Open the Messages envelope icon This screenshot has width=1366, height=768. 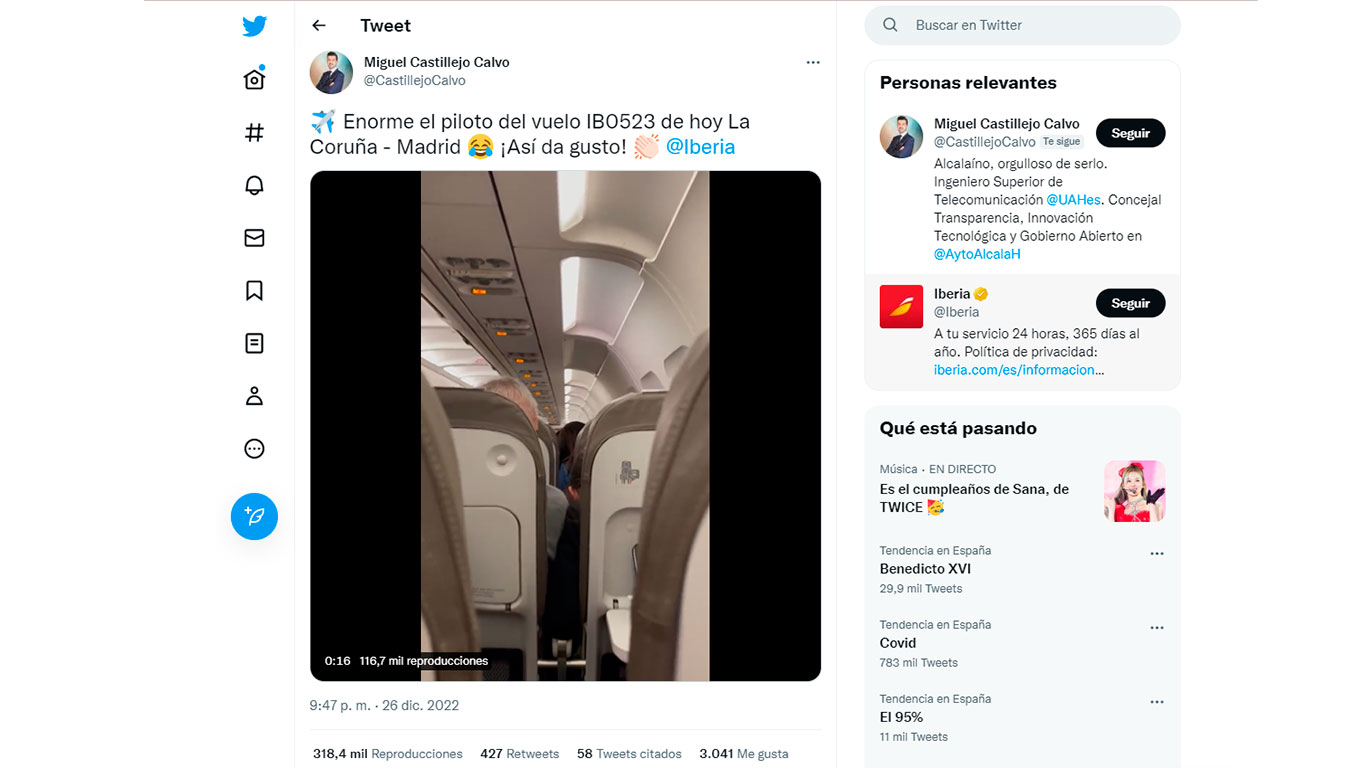255,238
